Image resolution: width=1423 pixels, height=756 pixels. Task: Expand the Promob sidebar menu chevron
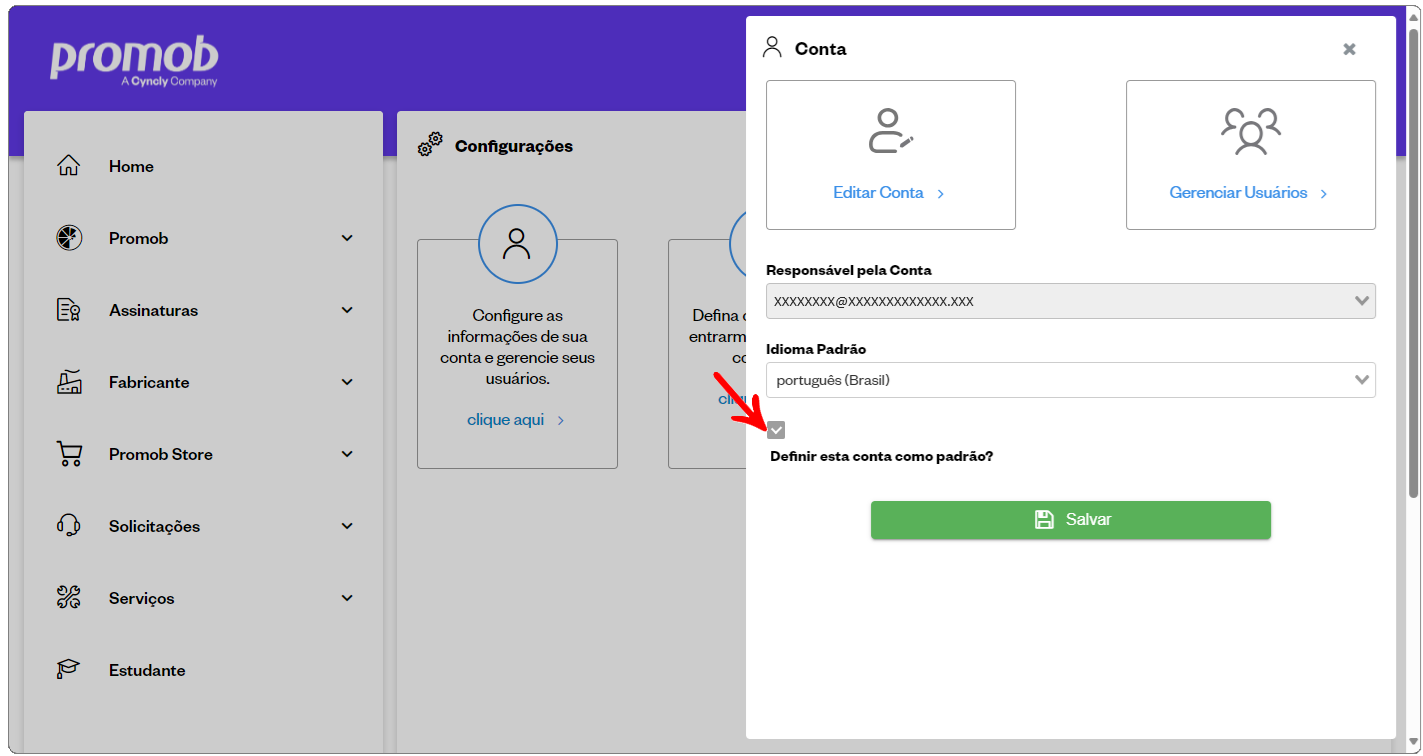[x=347, y=238]
